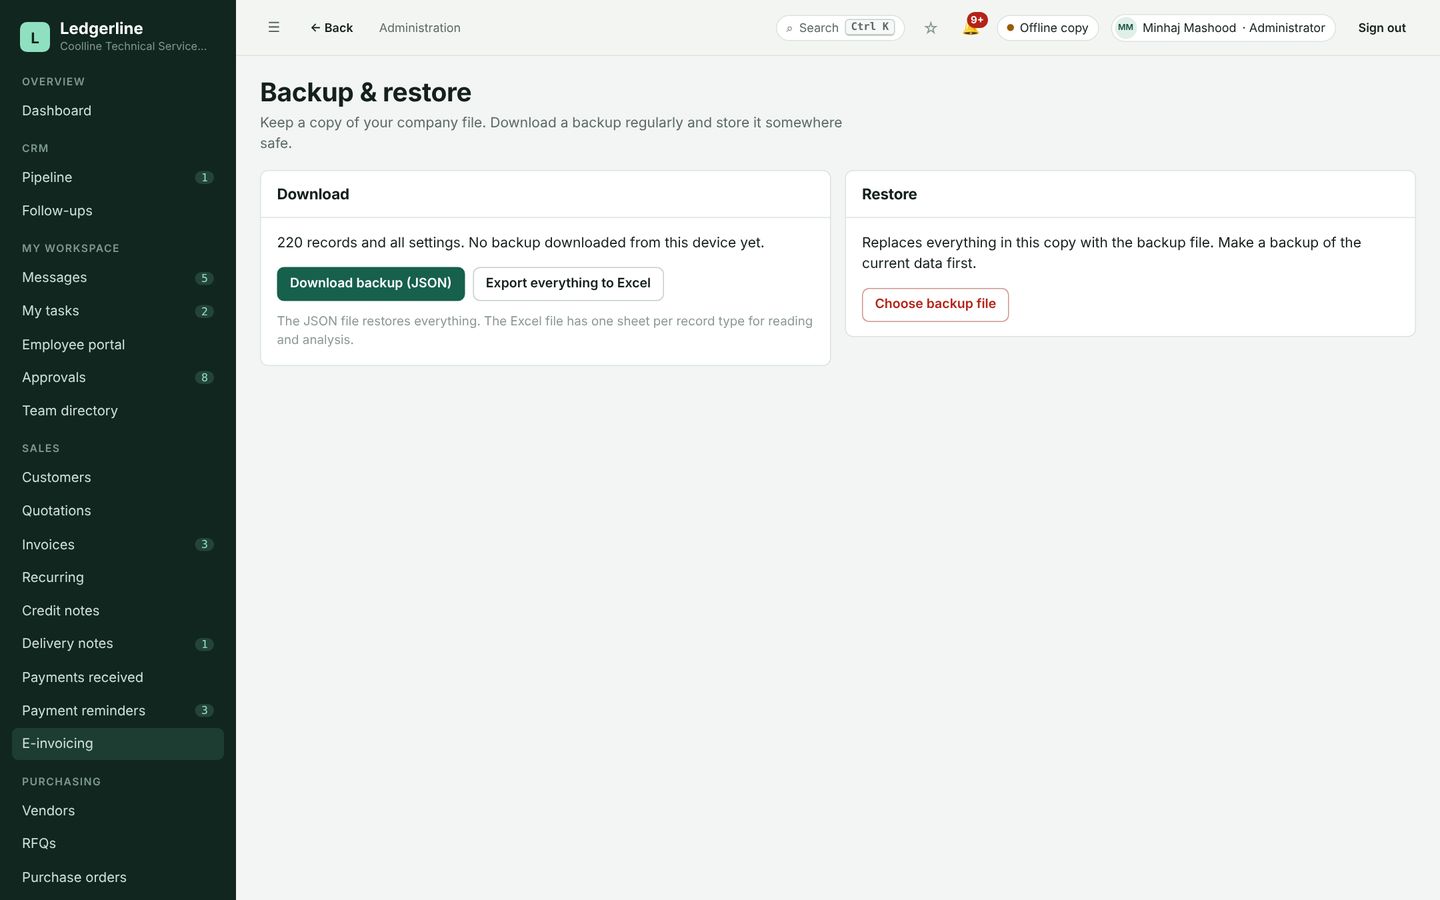
Task: Open Approvals
Action: tap(118, 378)
